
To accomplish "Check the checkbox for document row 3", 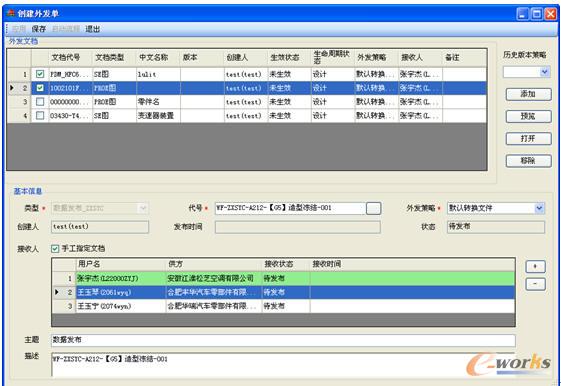I will pyautogui.click(x=40, y=102).
